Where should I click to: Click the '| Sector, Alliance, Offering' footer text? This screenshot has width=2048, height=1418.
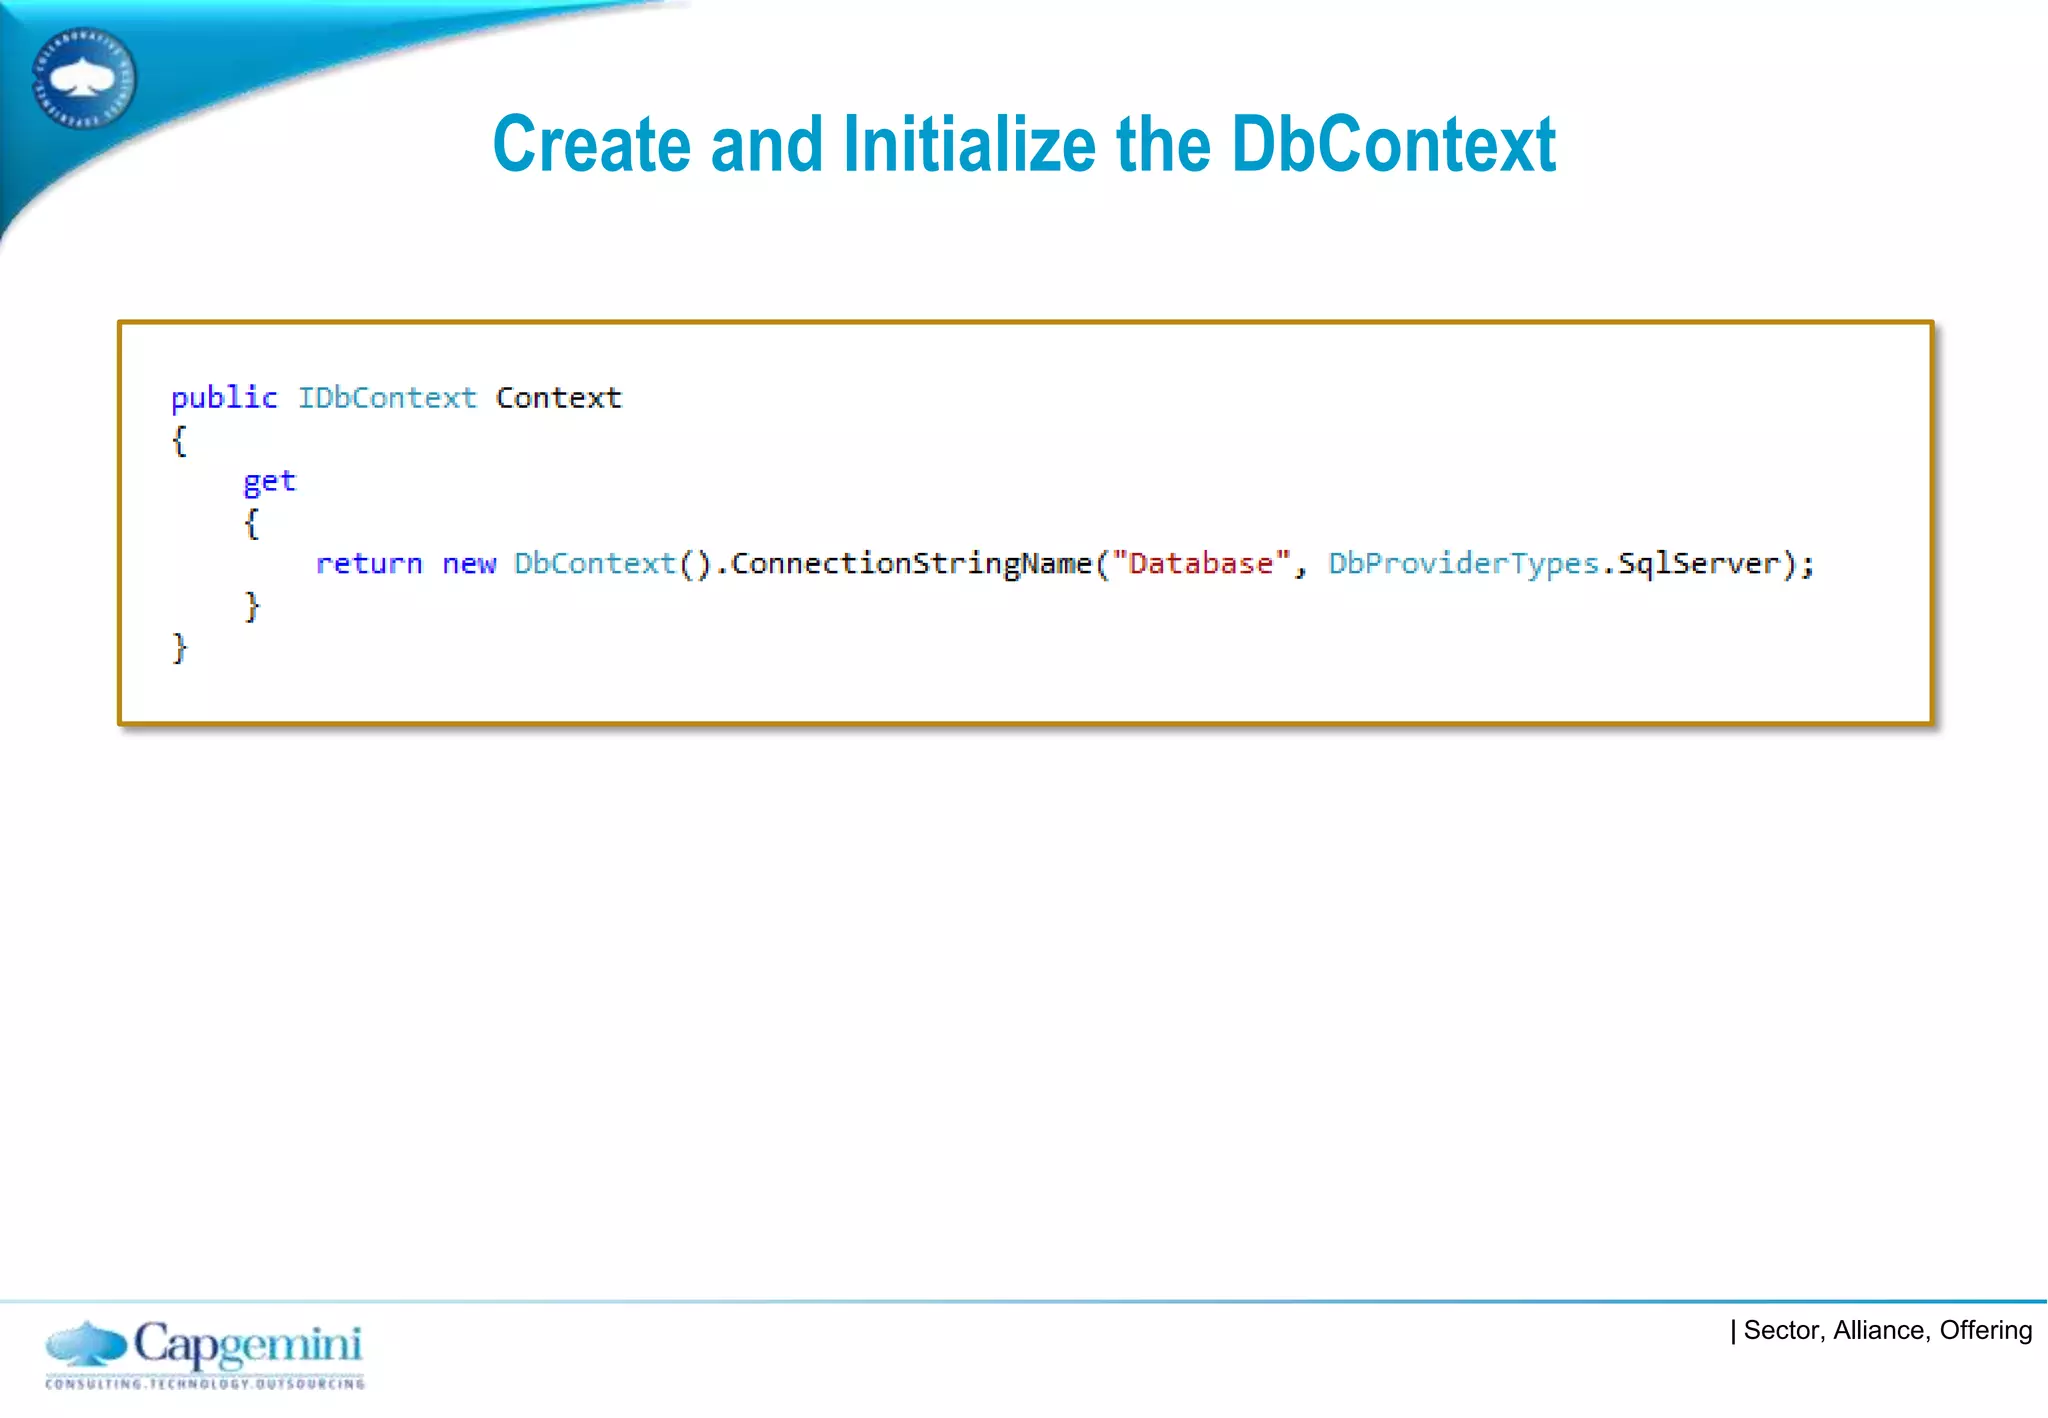pyautogui.click(x=1882, y=1331)
